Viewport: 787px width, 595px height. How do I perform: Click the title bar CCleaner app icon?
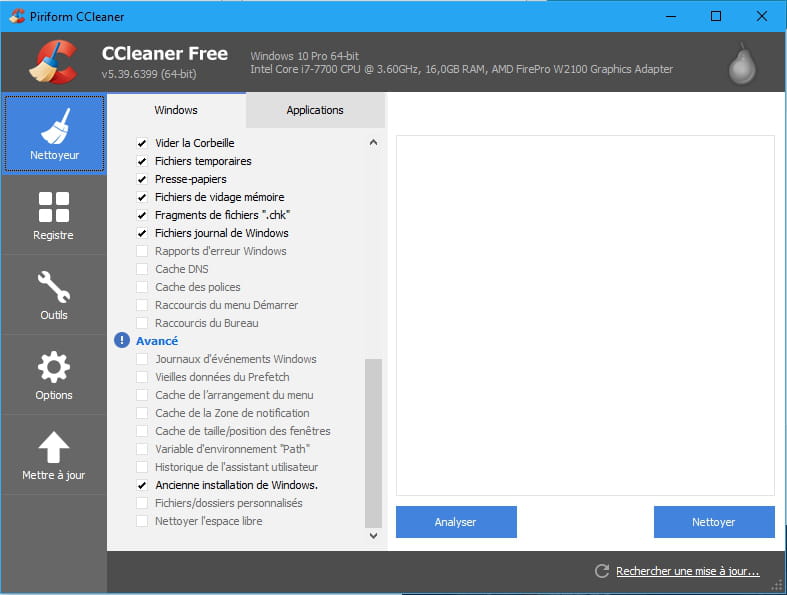point(17,17)
